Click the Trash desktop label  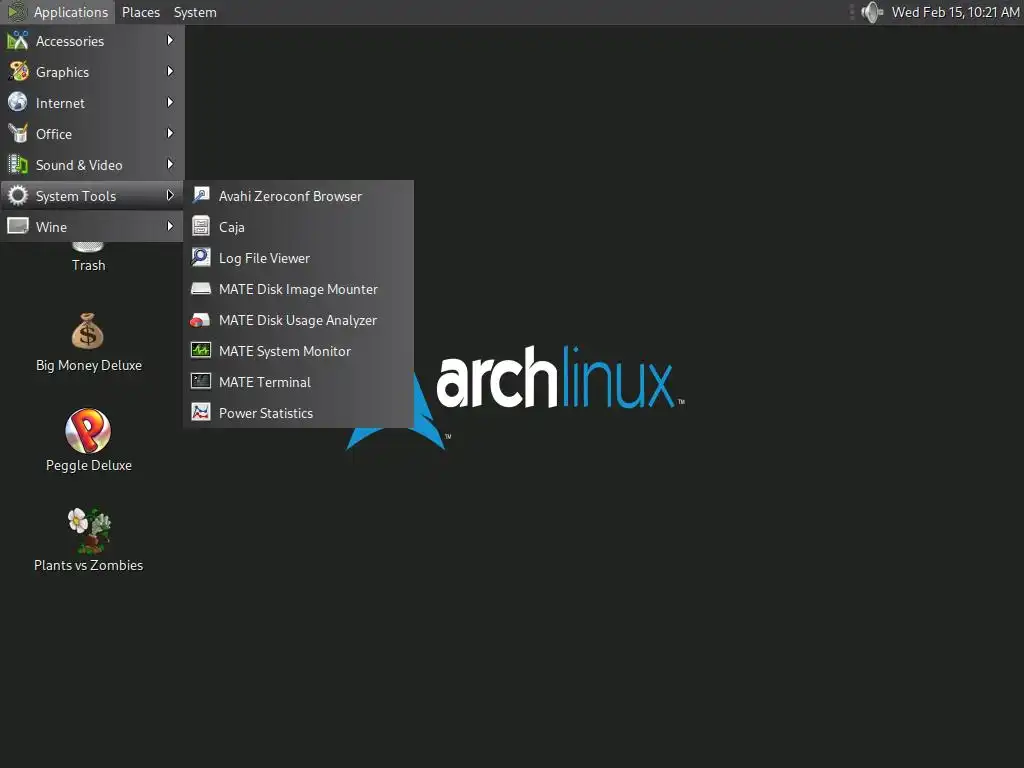[x=88, y=265]
